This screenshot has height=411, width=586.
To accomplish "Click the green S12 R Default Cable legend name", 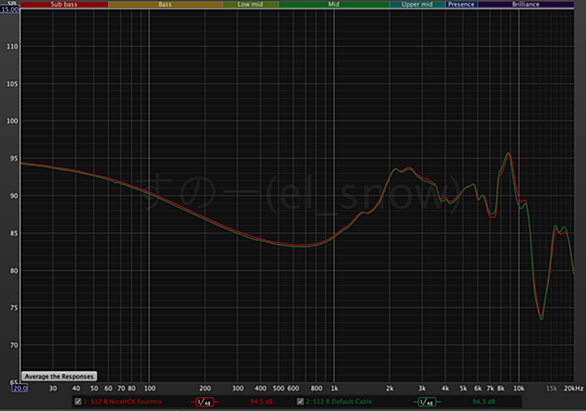I will click(x=339, y=402).
